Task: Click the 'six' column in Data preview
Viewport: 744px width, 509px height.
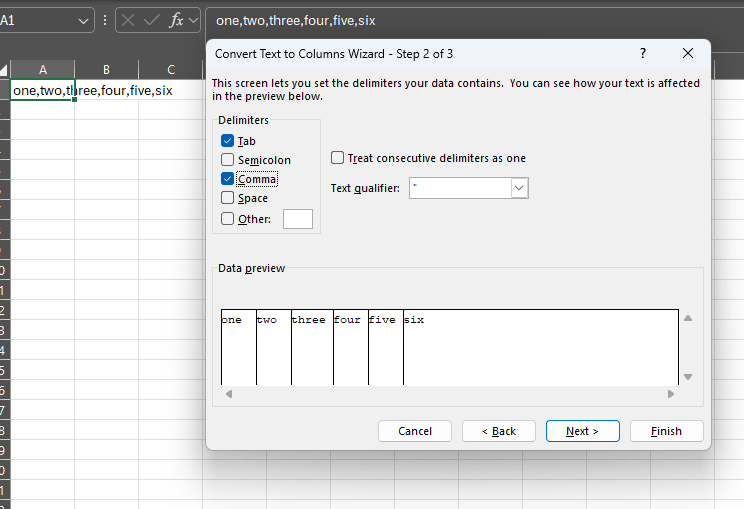Action: (541, 347)
